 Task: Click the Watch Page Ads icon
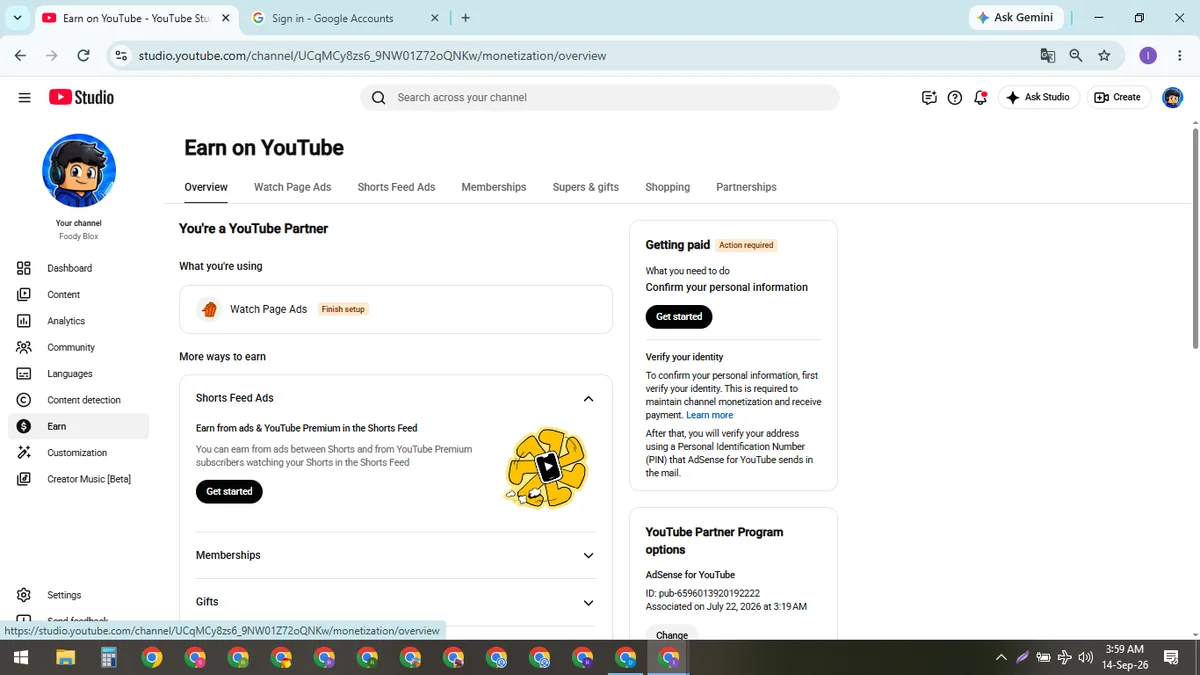(x=209, y=309)
